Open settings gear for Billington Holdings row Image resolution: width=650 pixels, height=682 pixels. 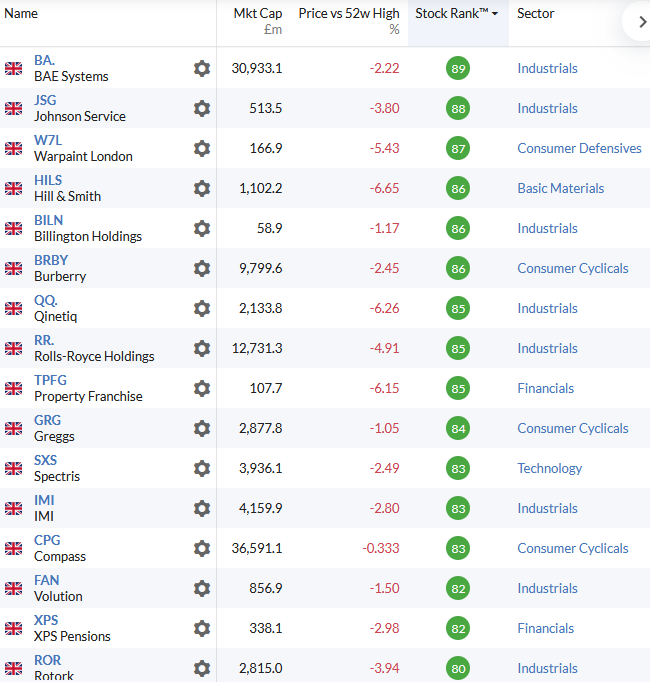[x=202, y=229]
